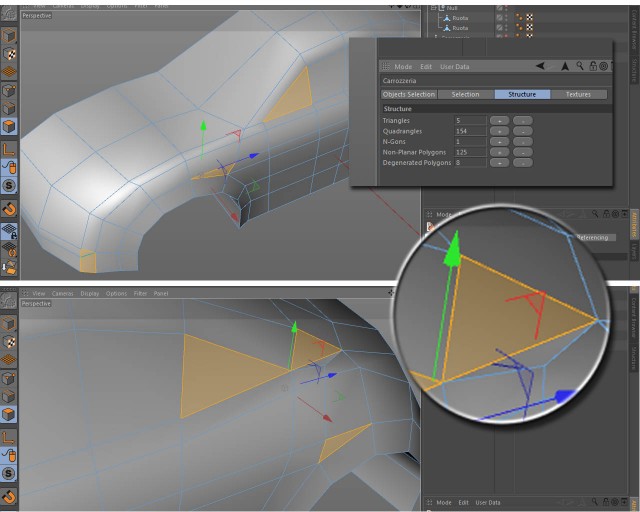Activate Workplane mode in upper viewport toolbar
This screenshot has height=512, width=640.
tap(9, 72)
